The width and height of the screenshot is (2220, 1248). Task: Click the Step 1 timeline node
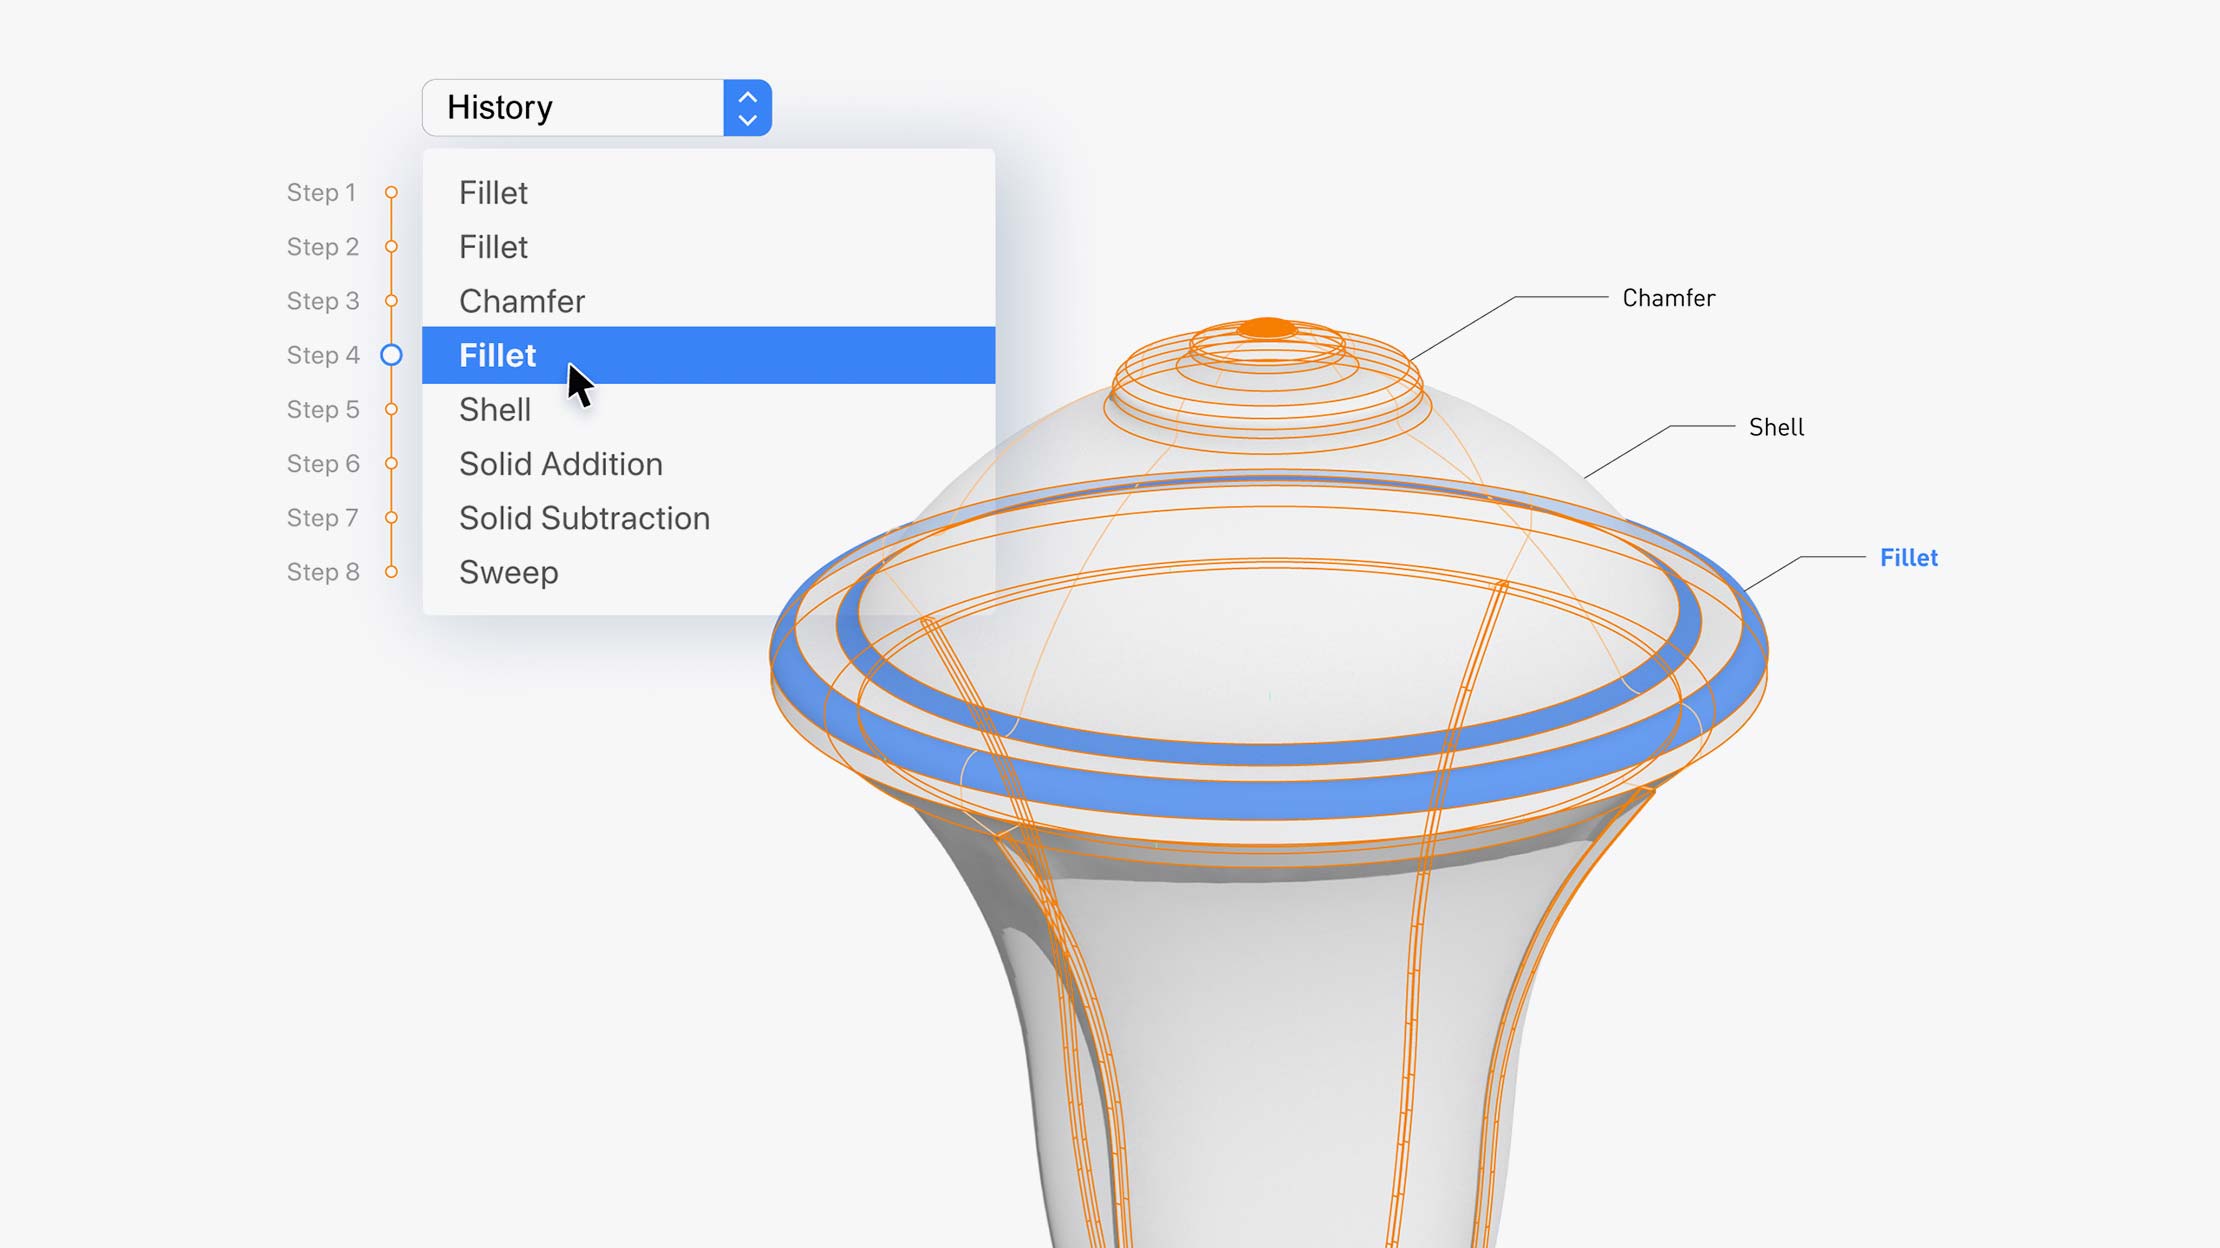pyautogui.click(x=391, y=192)
